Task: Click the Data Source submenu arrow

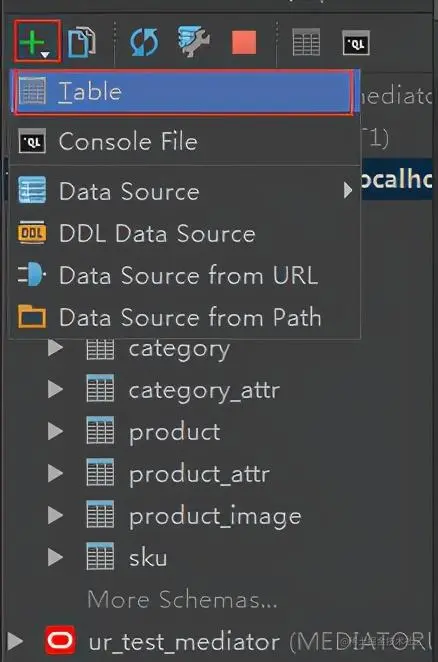Action: (348, 191)
